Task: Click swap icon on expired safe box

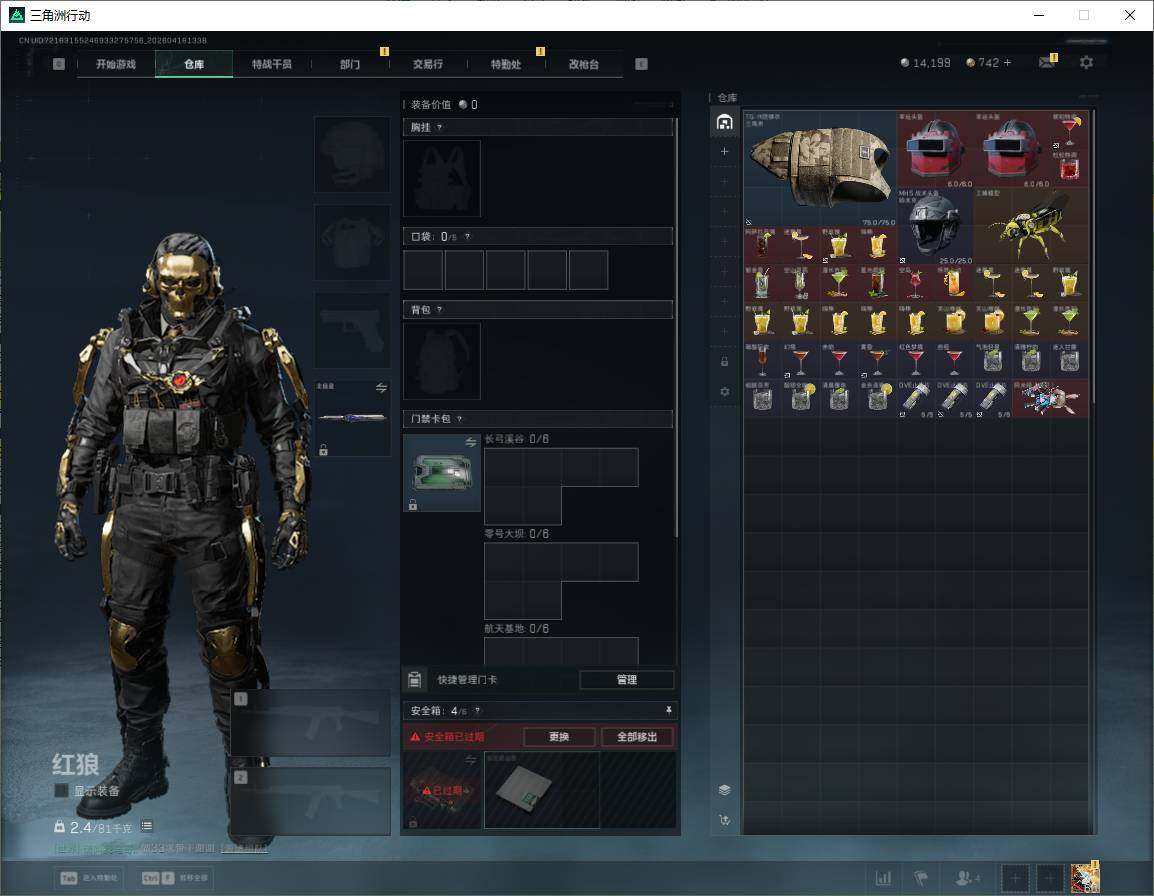Action: (x=471, y=760)
